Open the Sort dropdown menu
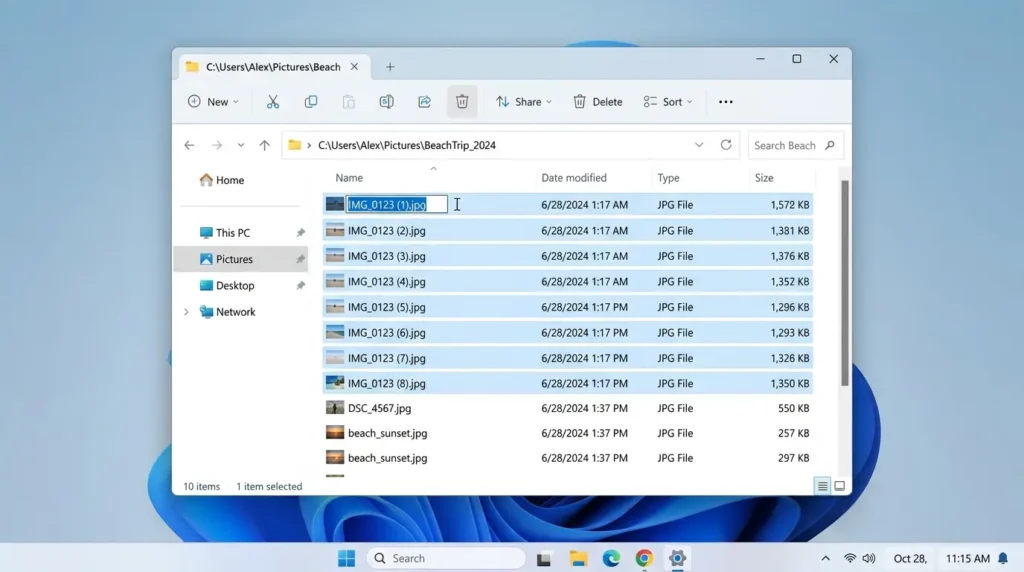This screenshot has width=1024, height=572. 667,102
